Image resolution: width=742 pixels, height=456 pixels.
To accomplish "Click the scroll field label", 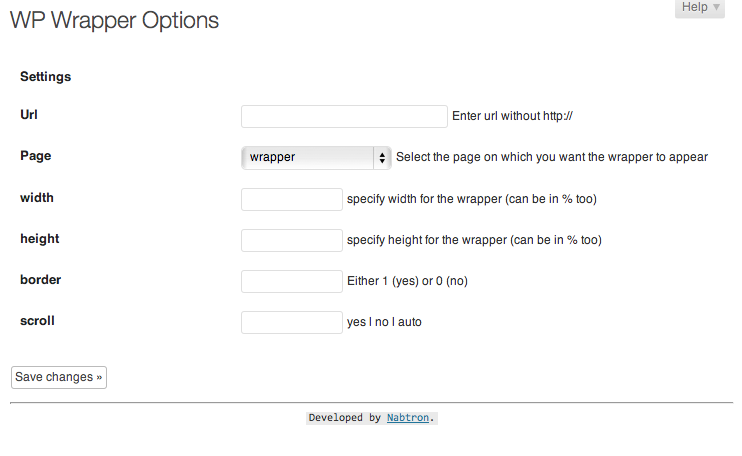I will (x=37, y=321).
